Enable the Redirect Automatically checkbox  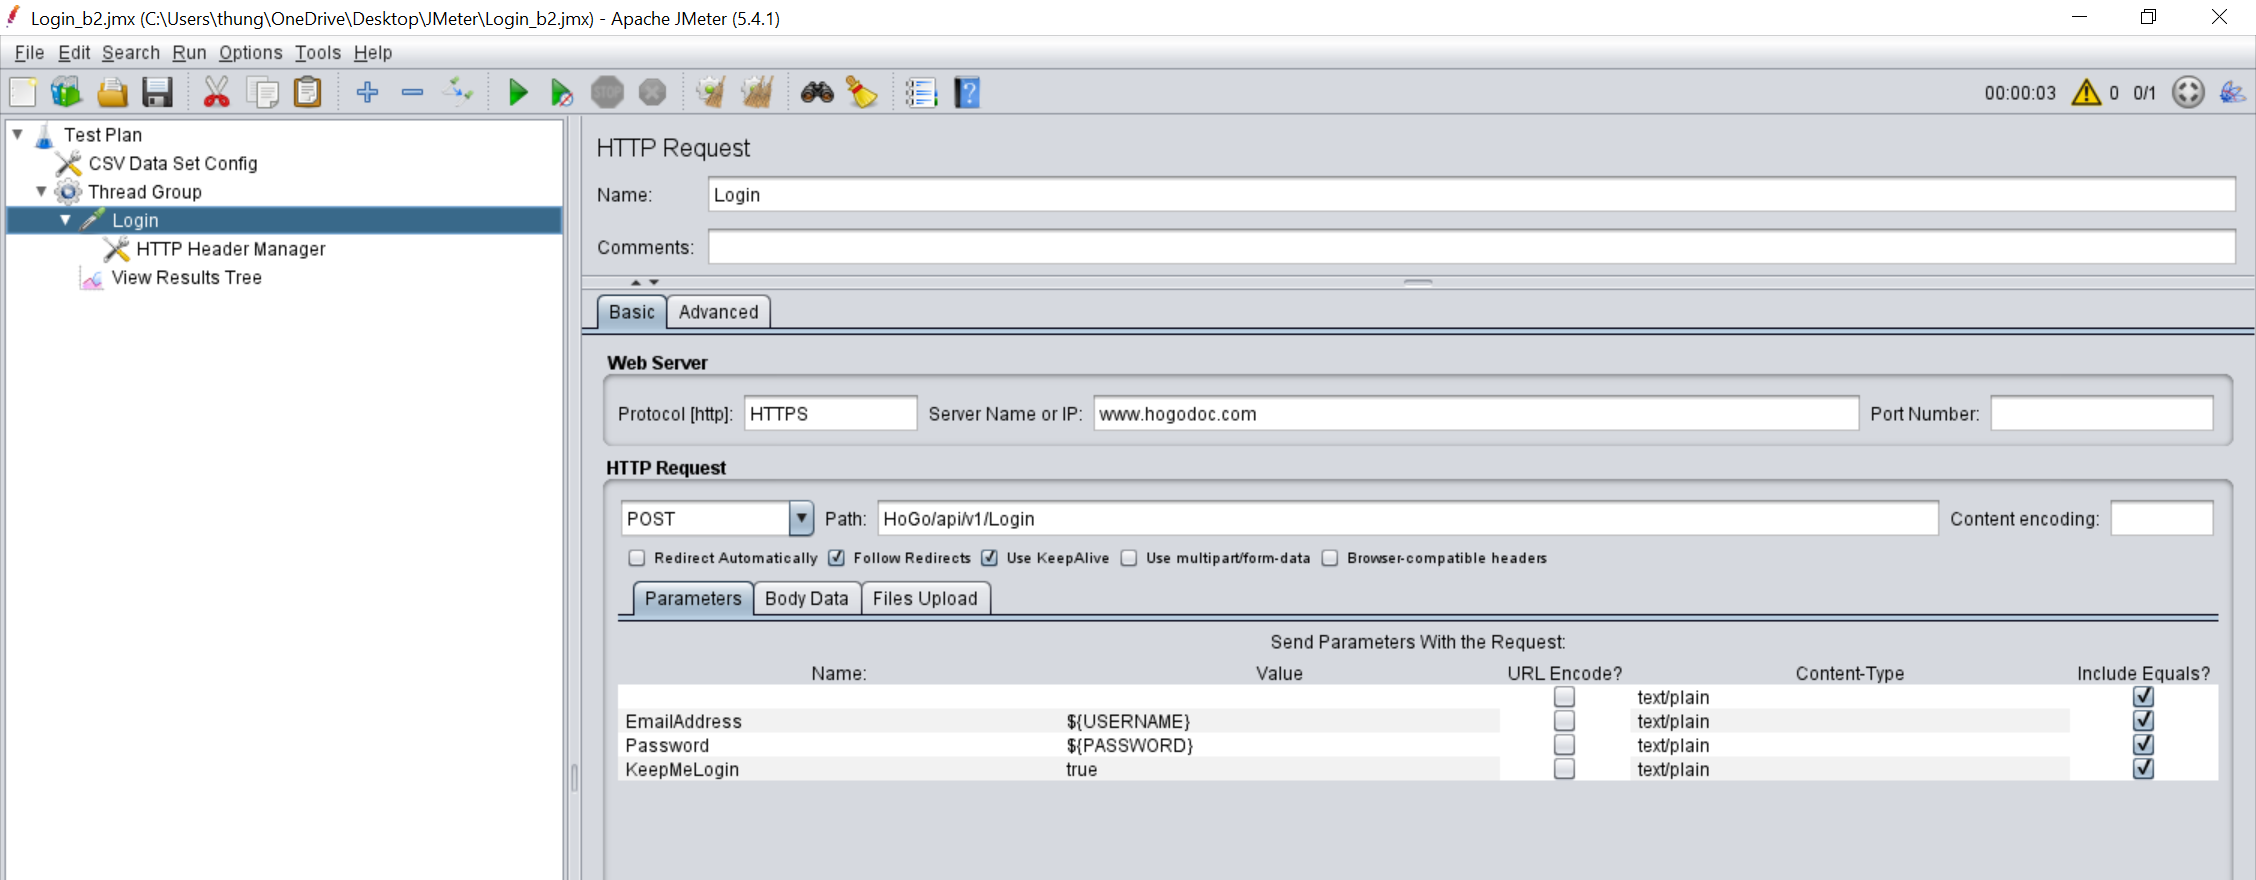pos(637,558)
